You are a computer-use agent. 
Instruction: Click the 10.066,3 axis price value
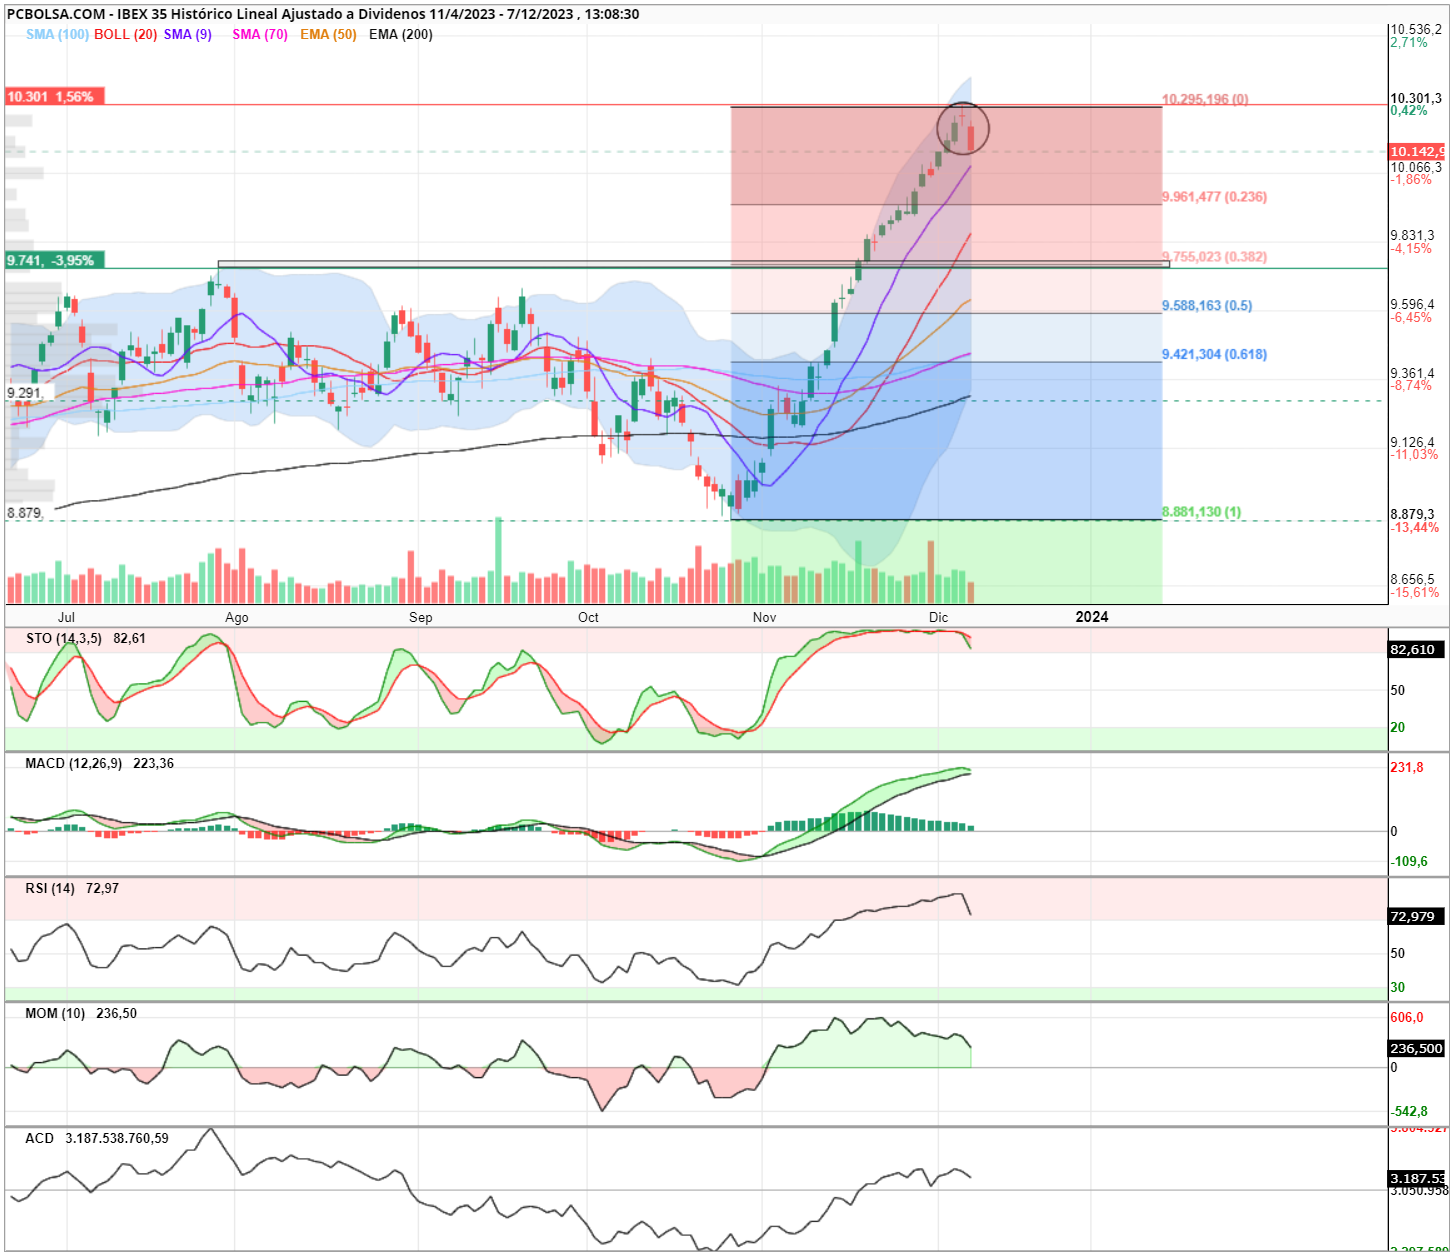(x=1416, y=167)
